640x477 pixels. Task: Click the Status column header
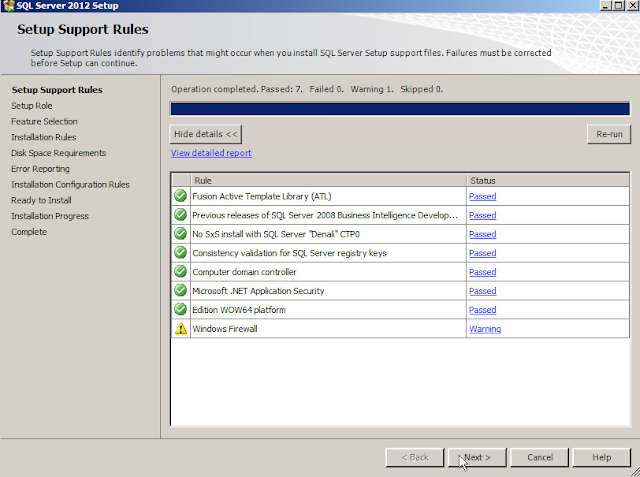548,180
